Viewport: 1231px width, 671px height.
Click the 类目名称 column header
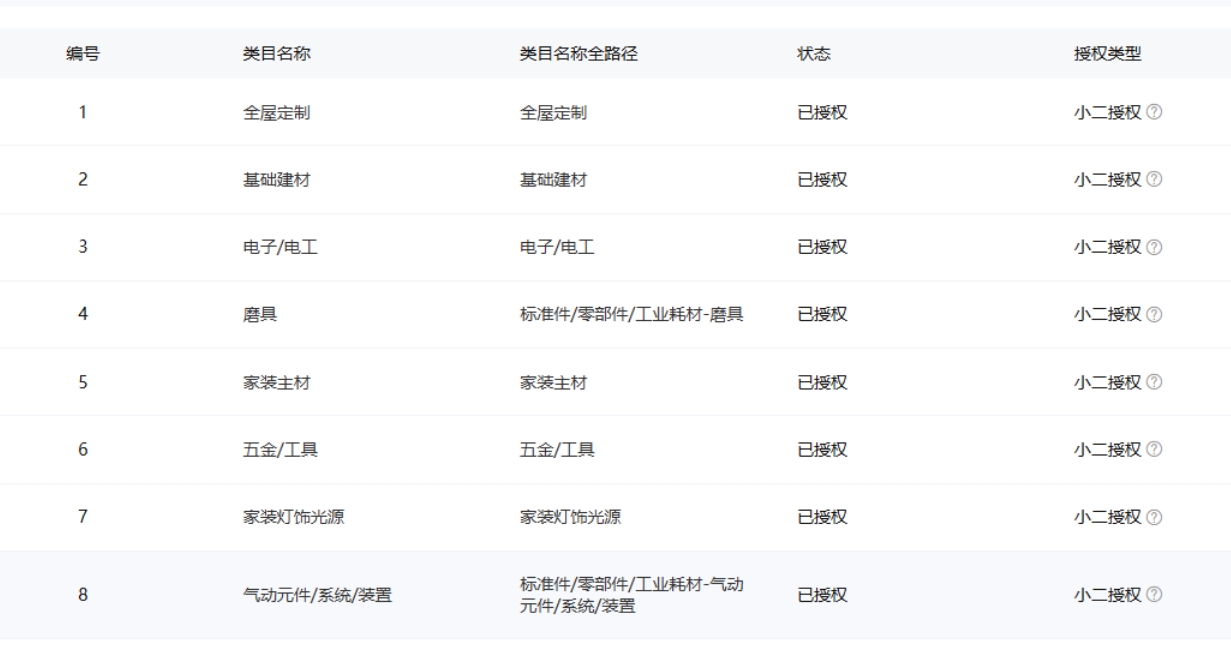coord(262,54)
